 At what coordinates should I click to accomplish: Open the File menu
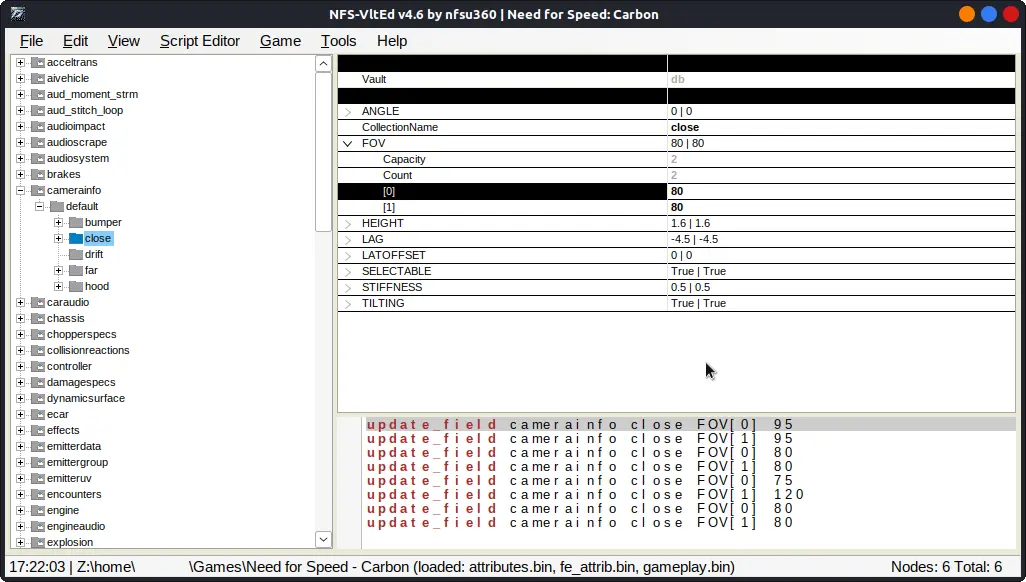31,41
